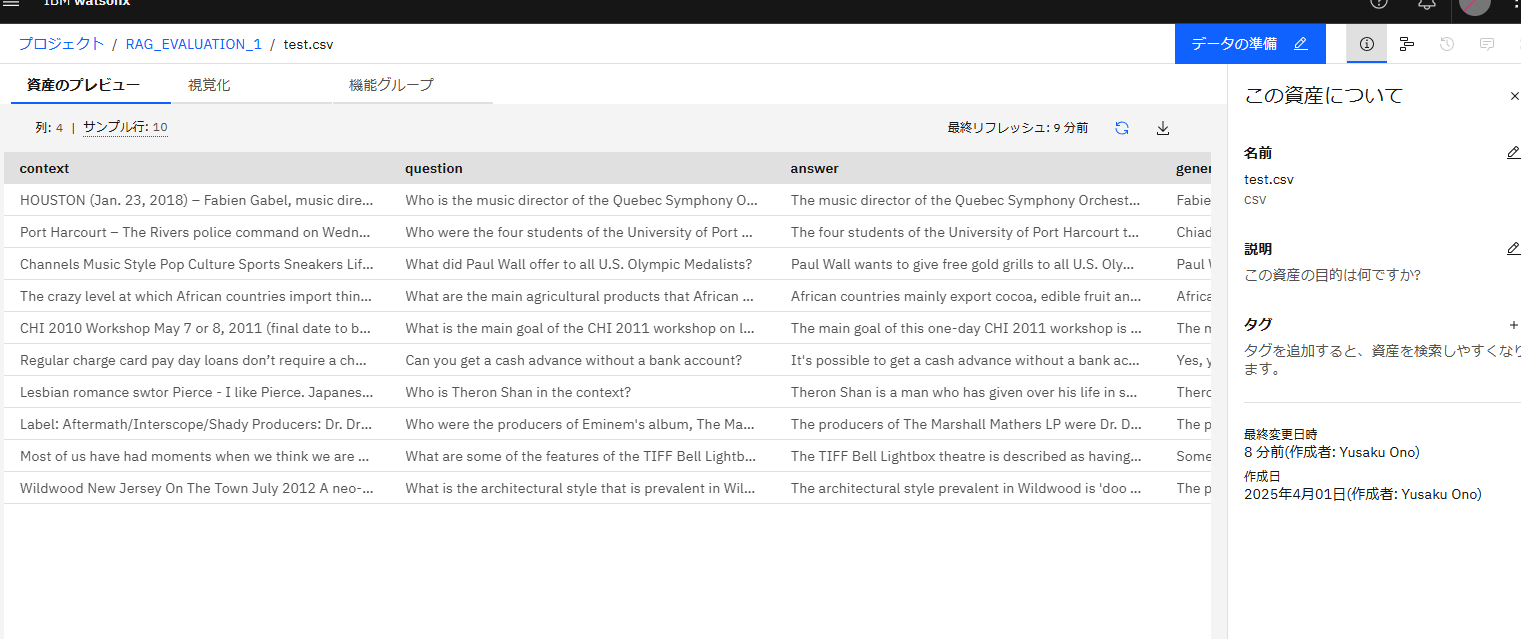Click the '最終リフレッシュ: 9 分前' status text
The image size is (1521, 639).
(x=1018, y=128)
